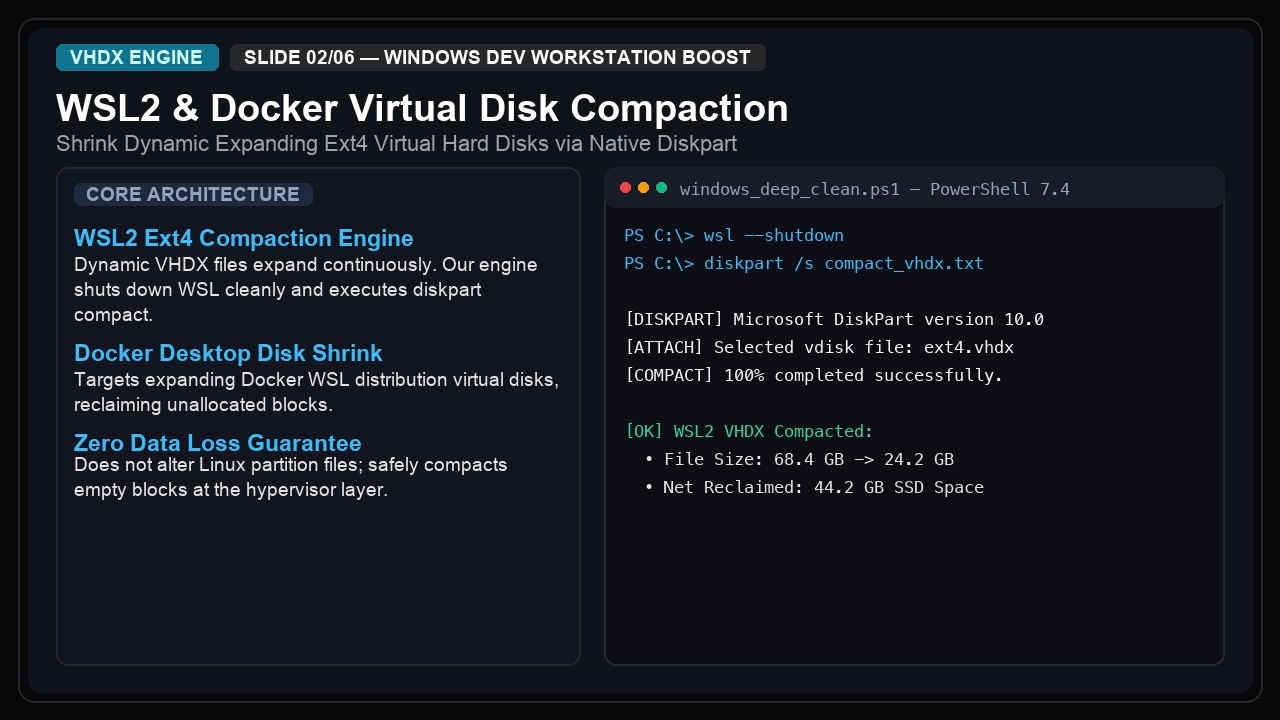Click the slide title WSL2 & Docker Virtual Disk Compaction
Screen dimensions: 1280x720
click(x=422, y=108)
